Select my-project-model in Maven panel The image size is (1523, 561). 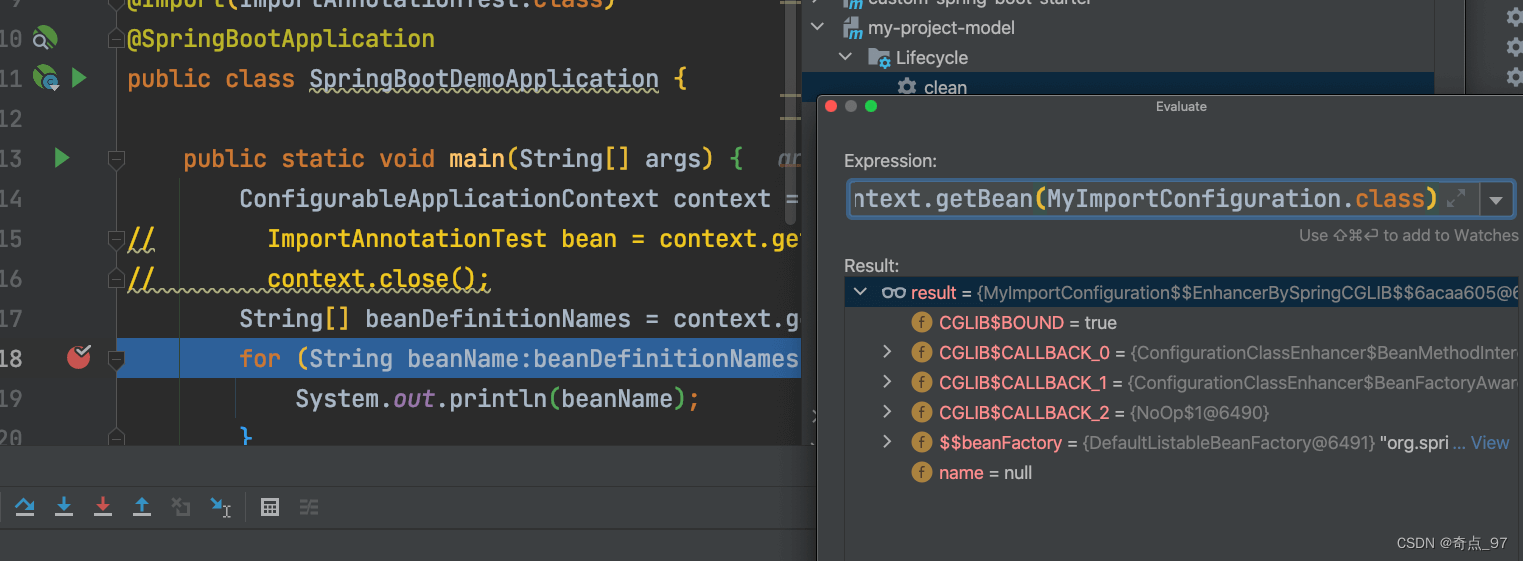(941, 28)
